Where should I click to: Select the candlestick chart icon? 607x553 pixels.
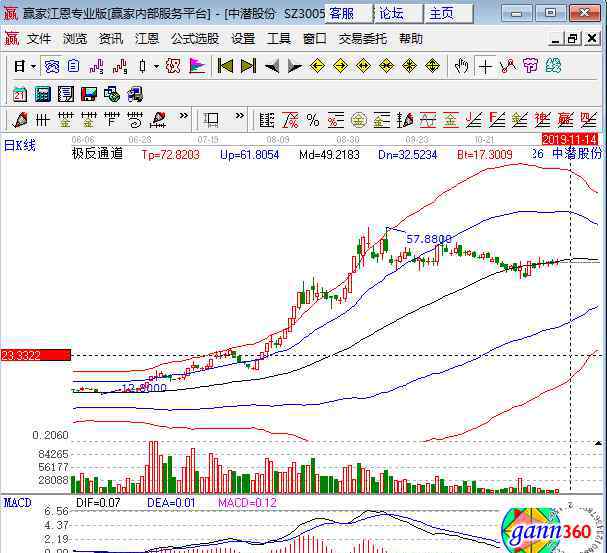pos(142,66)
